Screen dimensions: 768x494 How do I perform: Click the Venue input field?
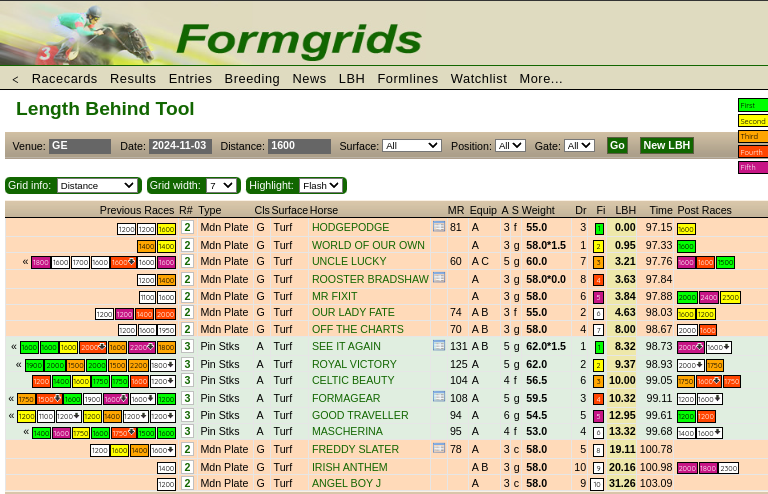pos(80,146)
